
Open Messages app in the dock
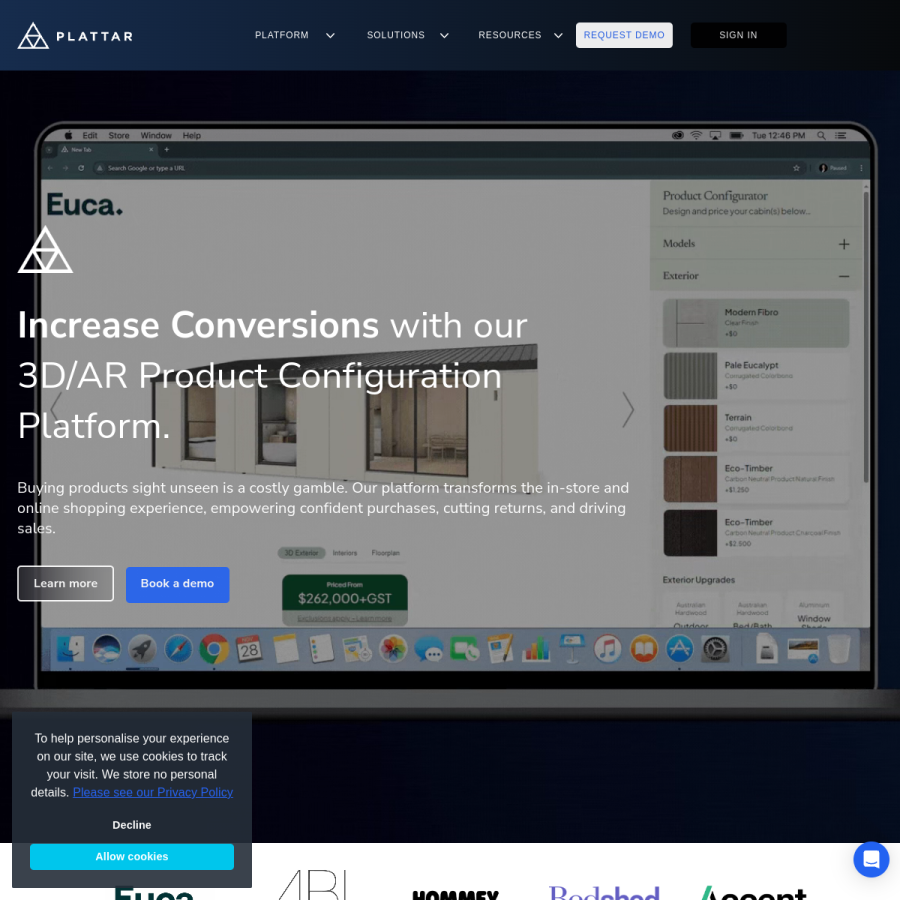(429, 649)
